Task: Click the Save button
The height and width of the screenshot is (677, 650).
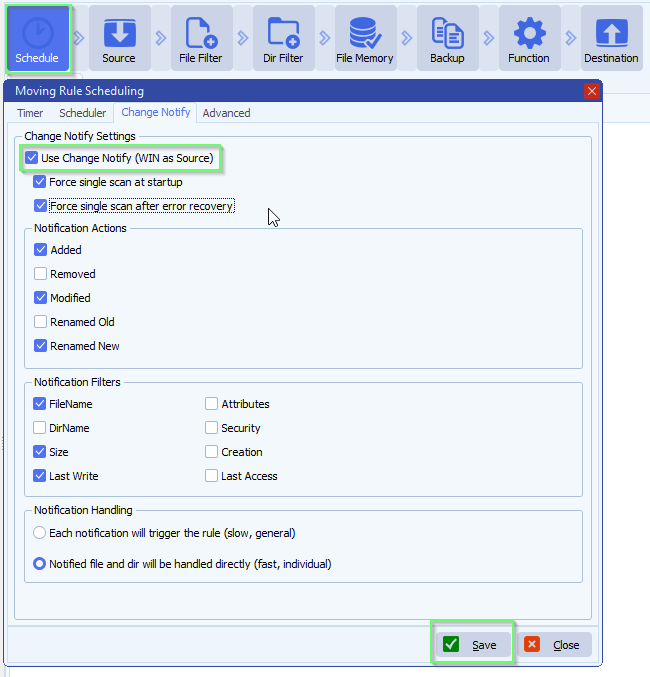Action: 473,645
